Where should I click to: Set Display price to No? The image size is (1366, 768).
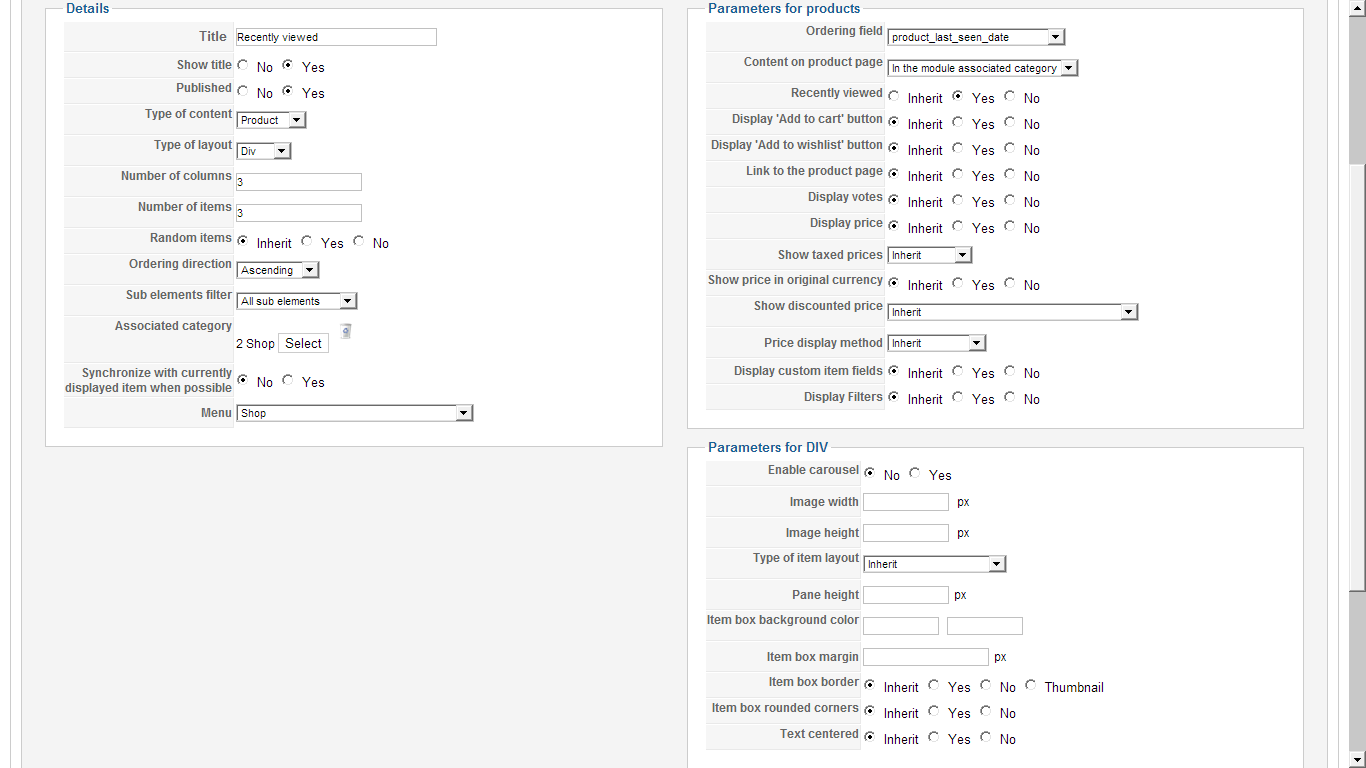tap(1010, 226)
